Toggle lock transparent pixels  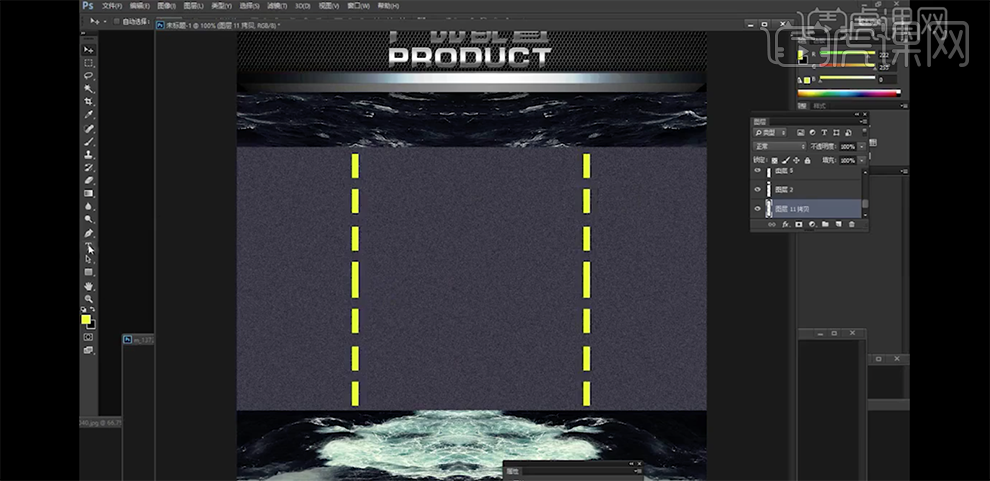(x=775, y=160)
